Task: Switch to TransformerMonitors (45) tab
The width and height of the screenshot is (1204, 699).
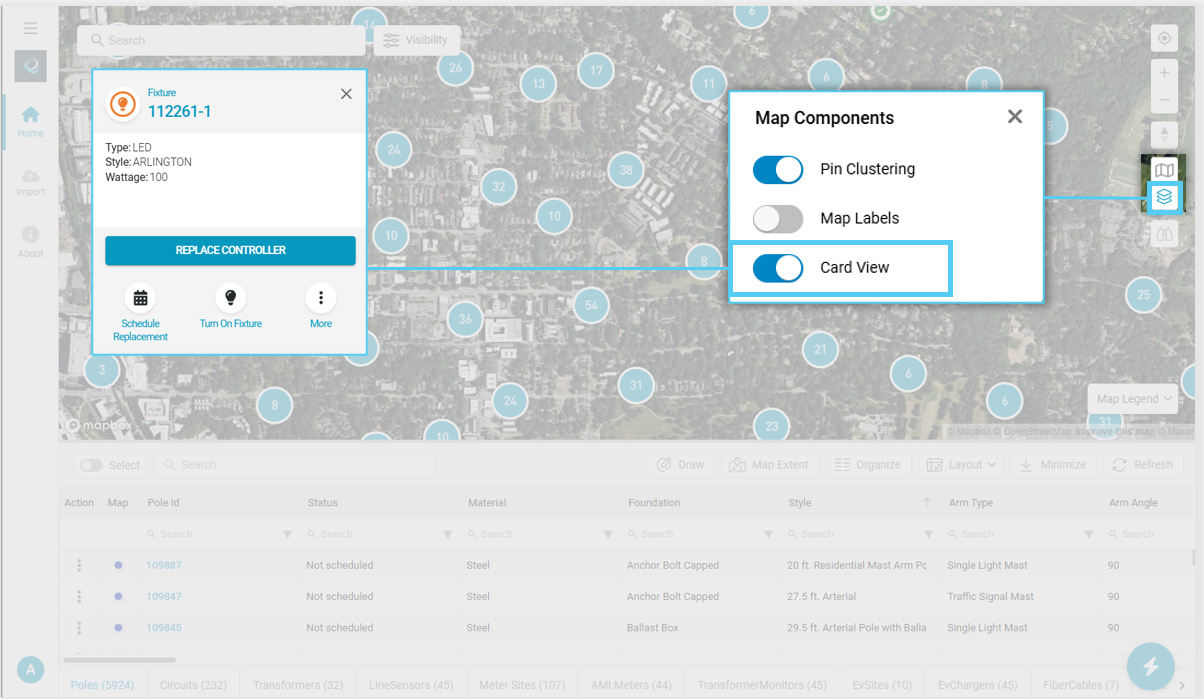Action: tap(762, 685)
